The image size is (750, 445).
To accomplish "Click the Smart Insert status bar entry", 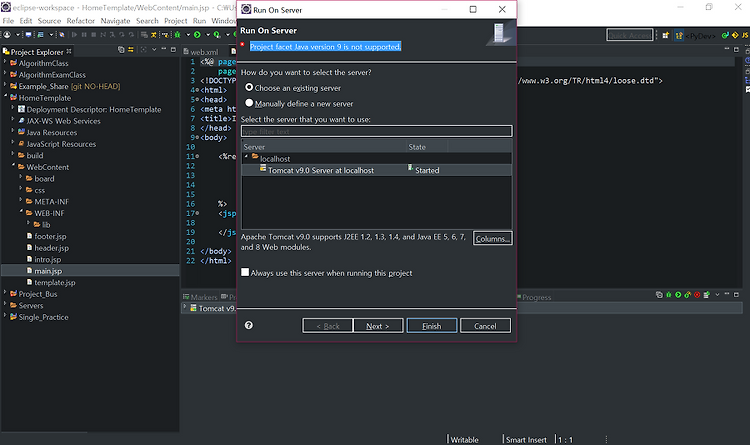I will point(526,439).
